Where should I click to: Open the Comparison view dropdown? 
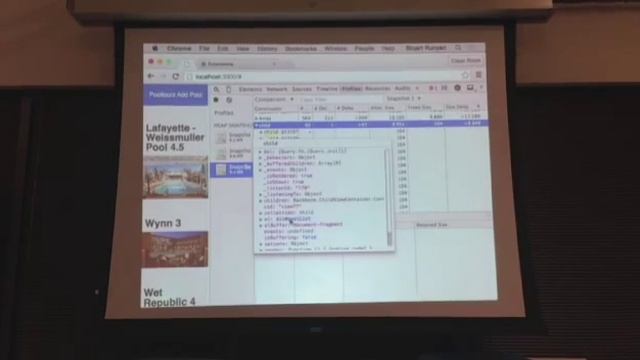274,99
